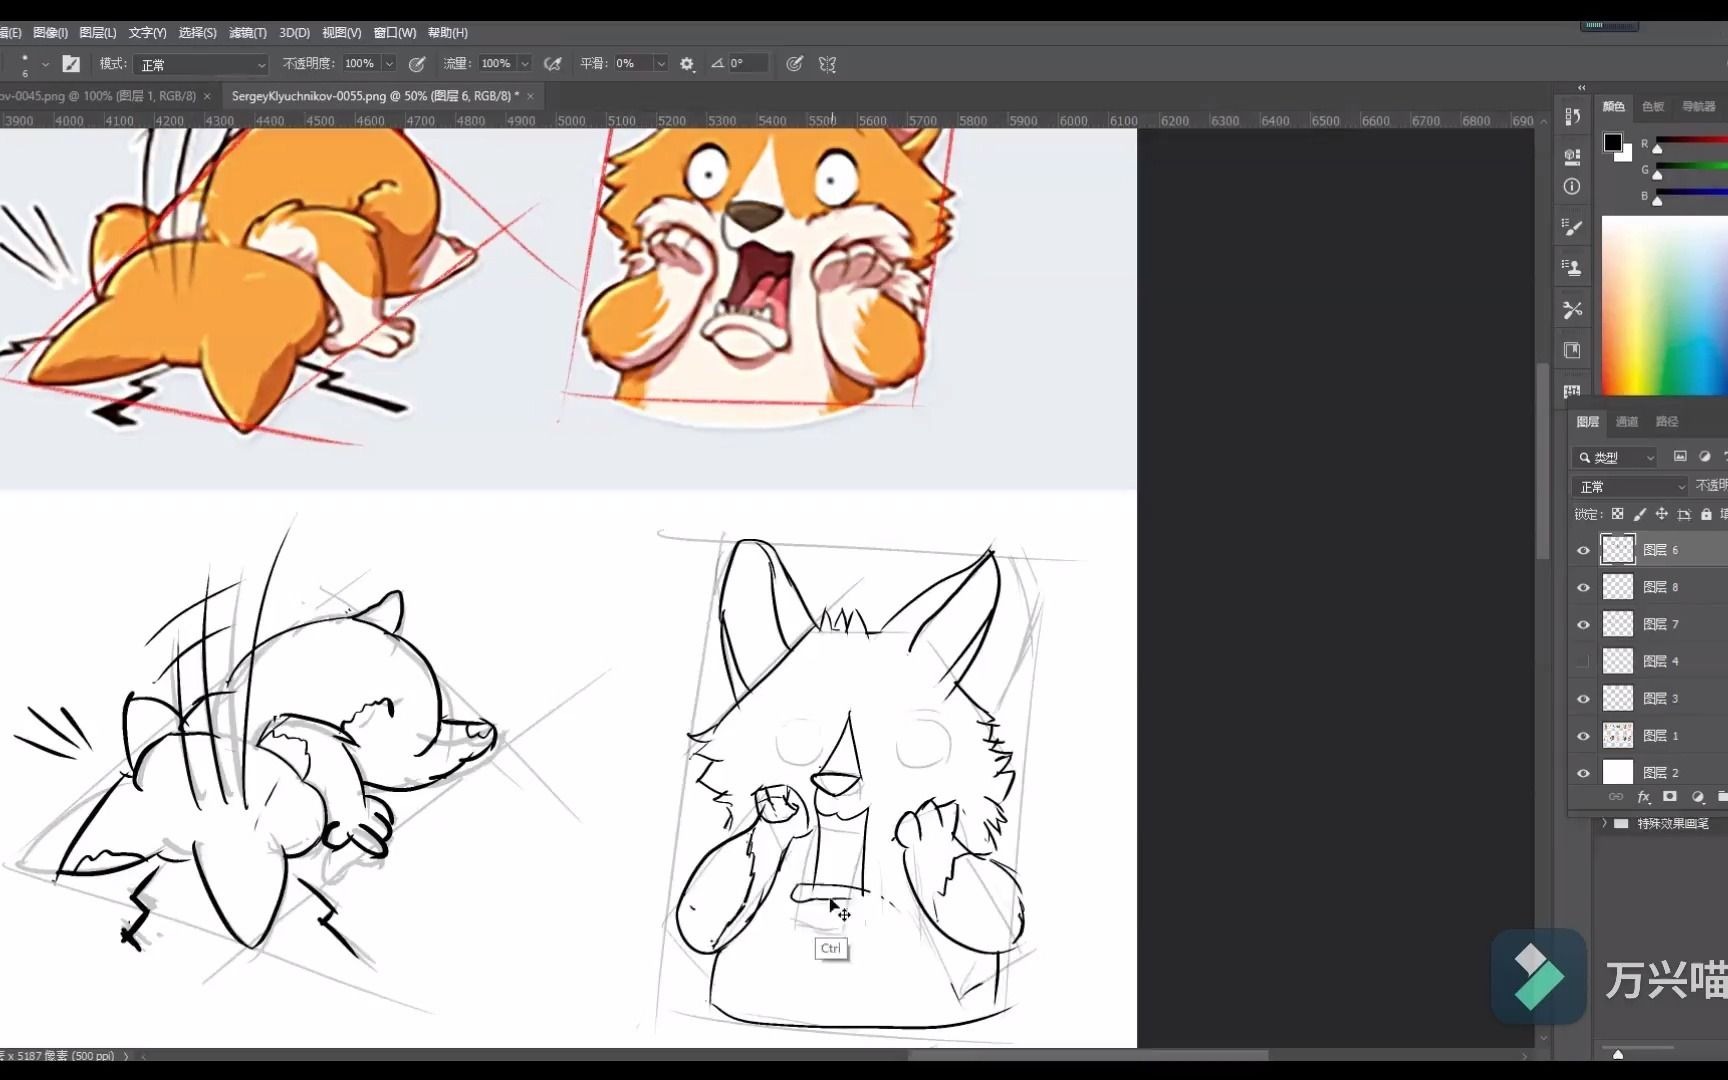Expand the 特殊效果画笔 brush folder
The image size is (1728, 1080).
tap(1604, 823)
